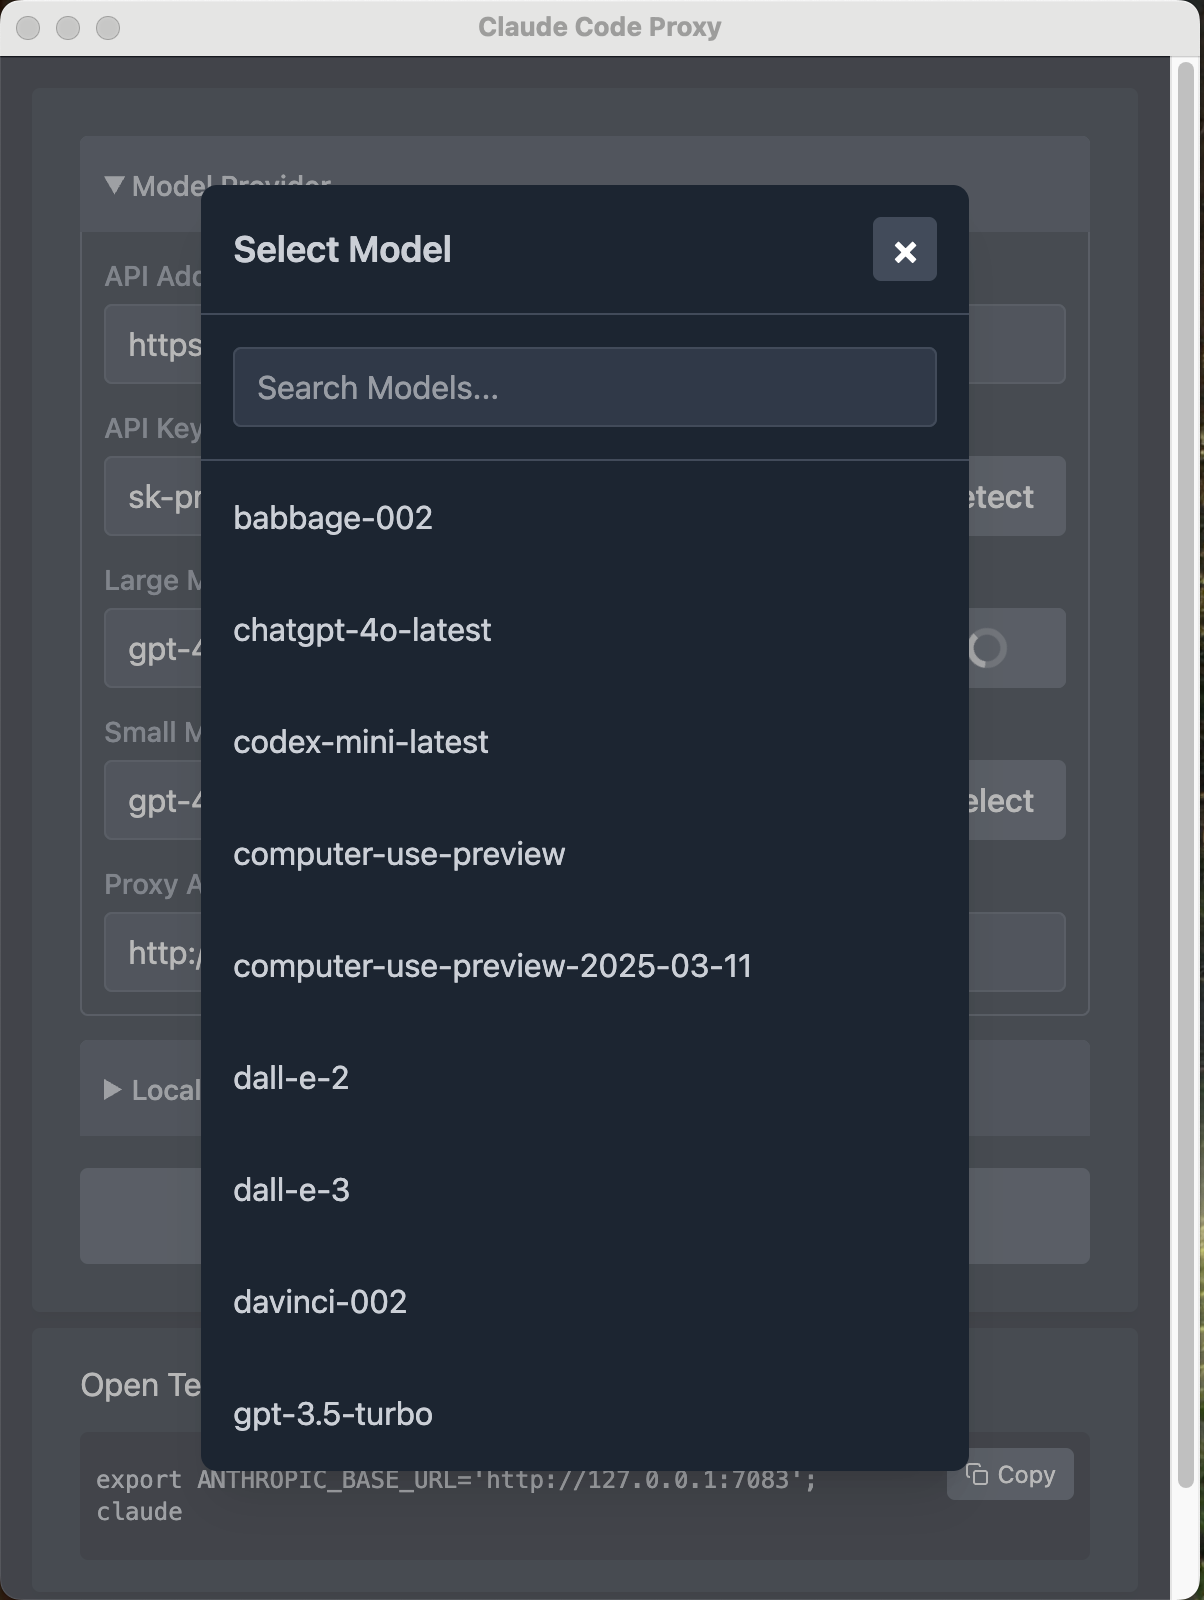Image resolution: width=1204 pixels, height=1600 pixels.
Task: Expand the Local section triangle
Action: 112,1089
